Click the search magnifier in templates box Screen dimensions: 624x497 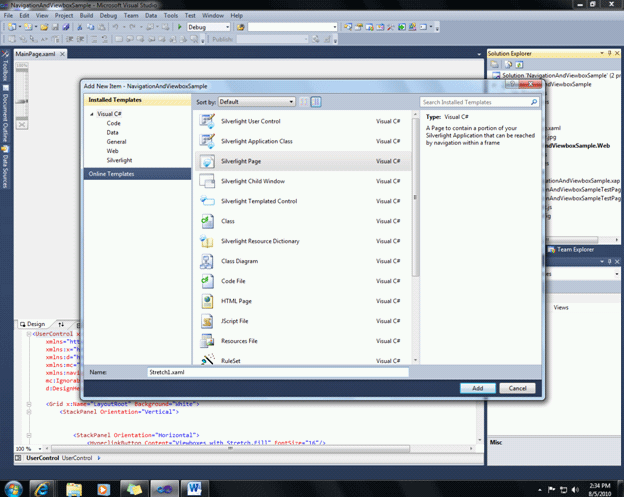tap(534, 102)
